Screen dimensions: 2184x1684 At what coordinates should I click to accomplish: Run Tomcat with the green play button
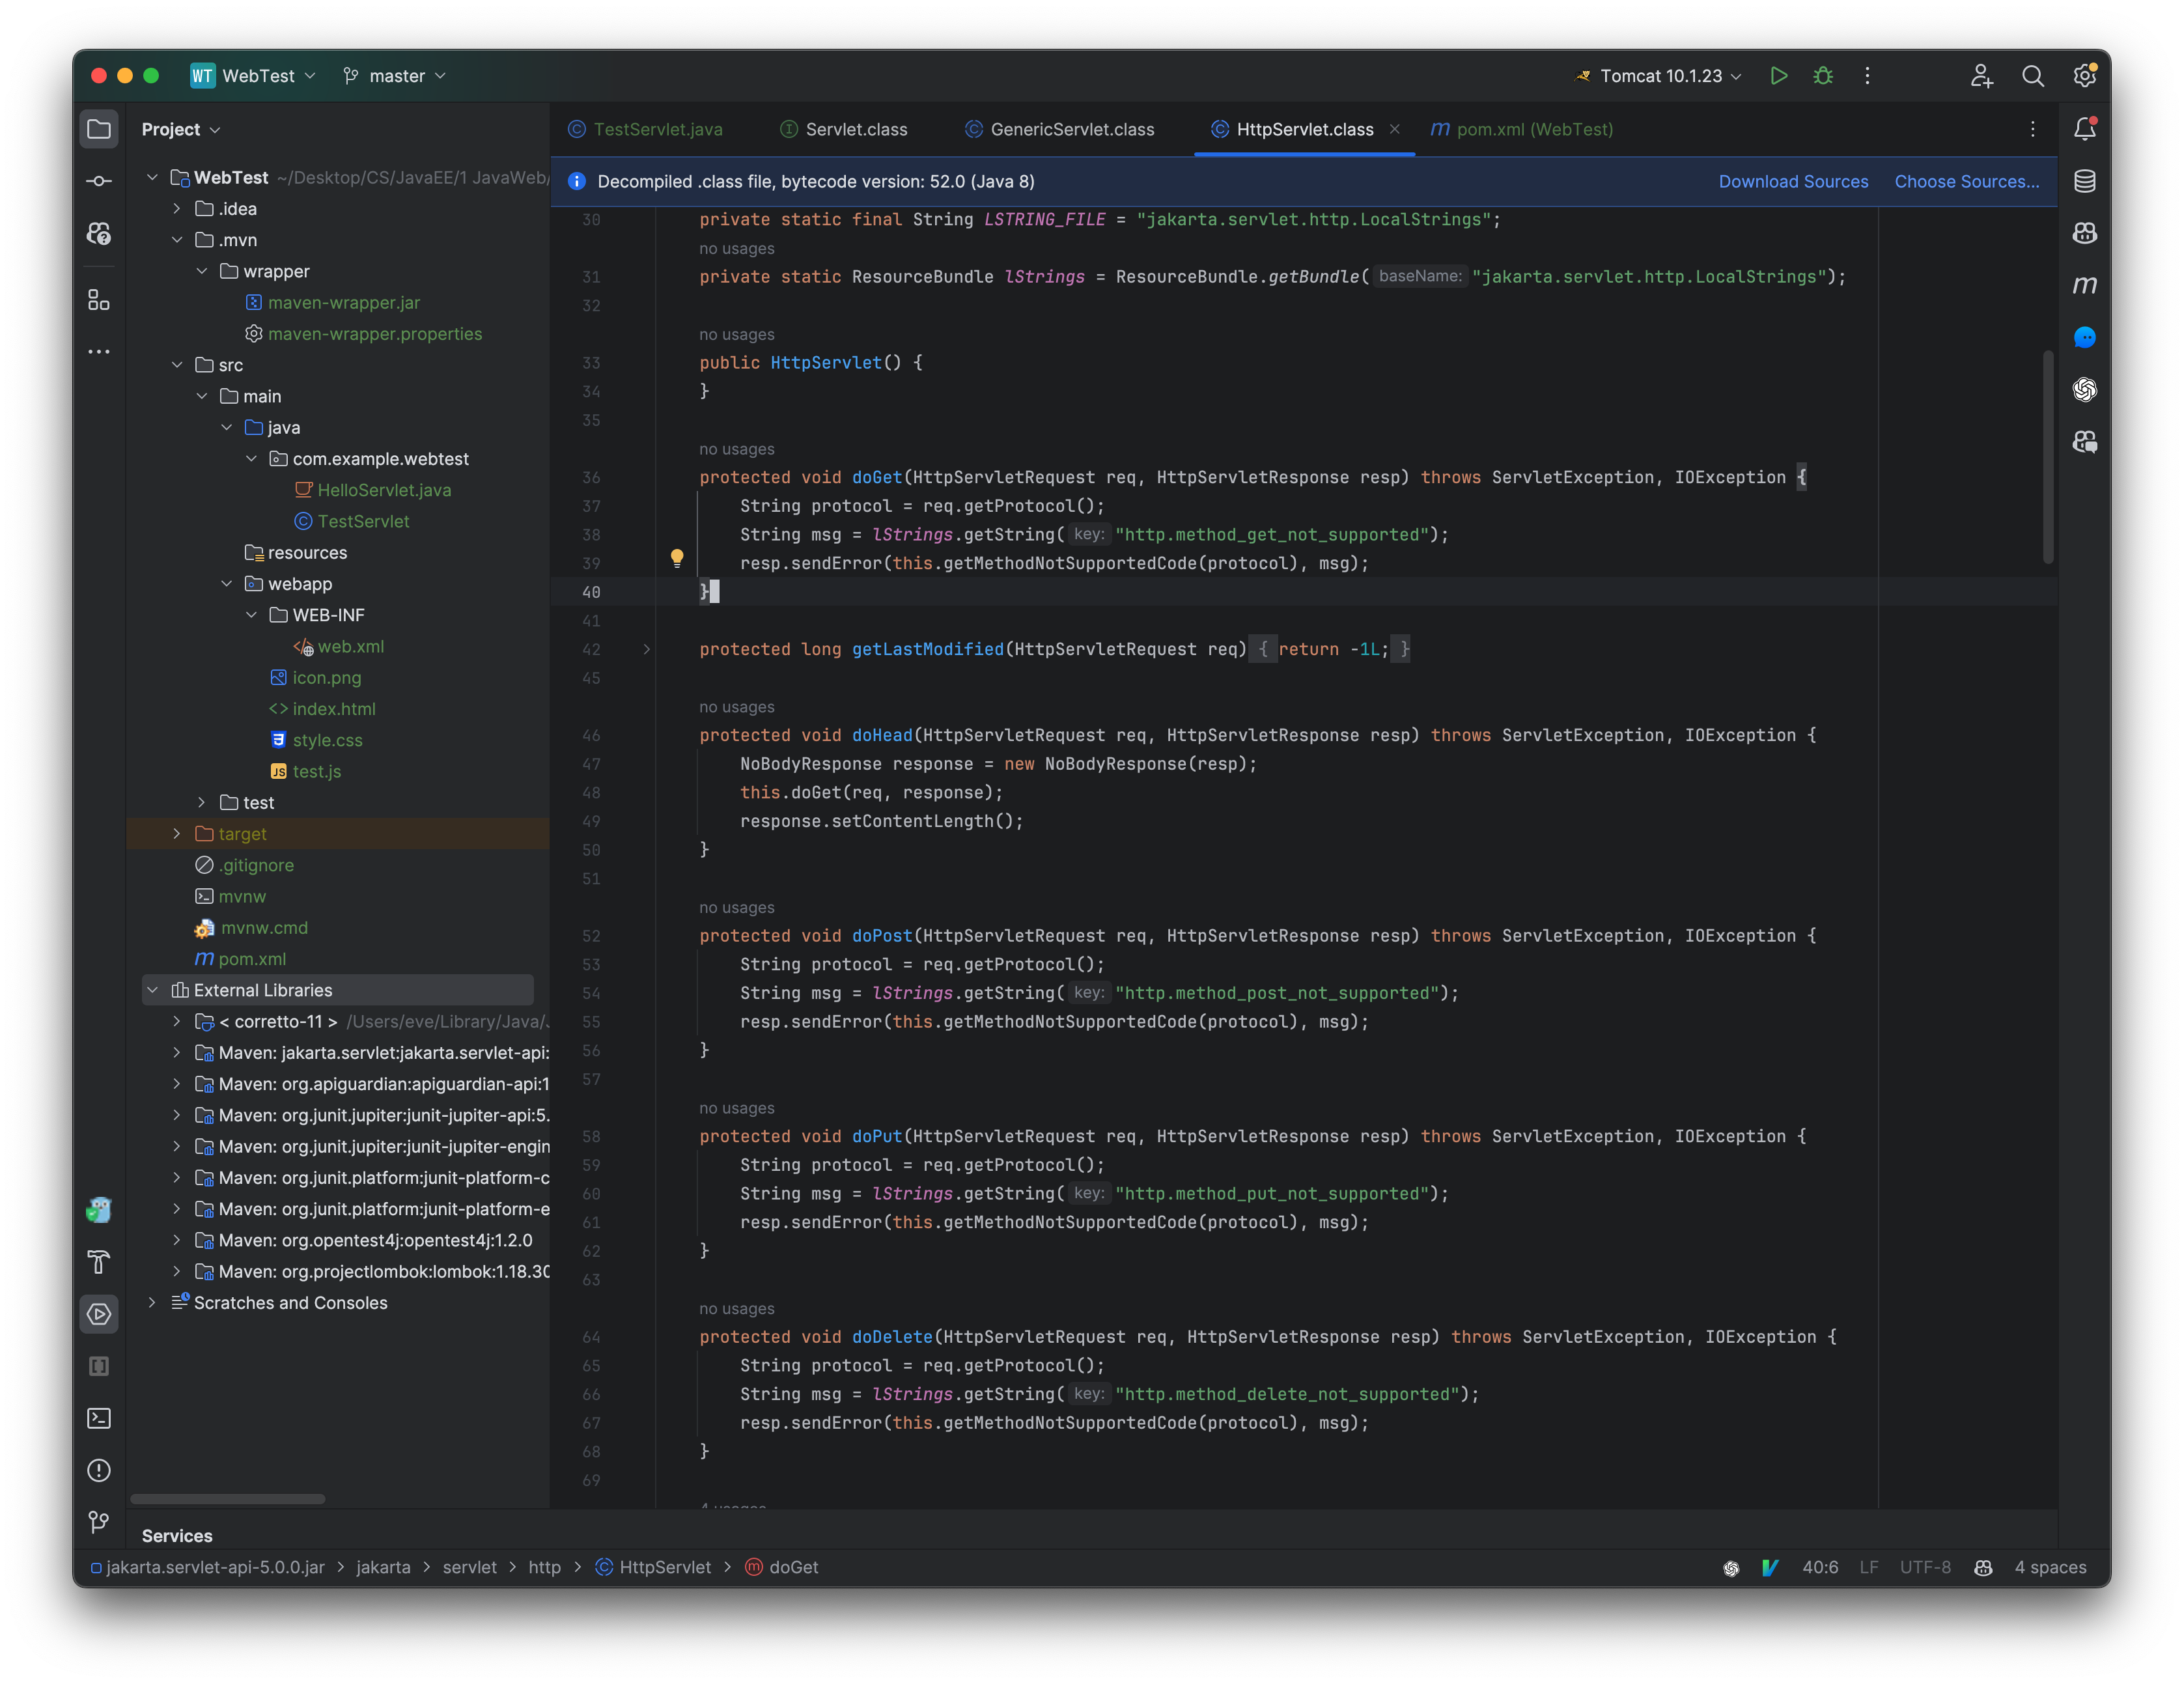1778,76
